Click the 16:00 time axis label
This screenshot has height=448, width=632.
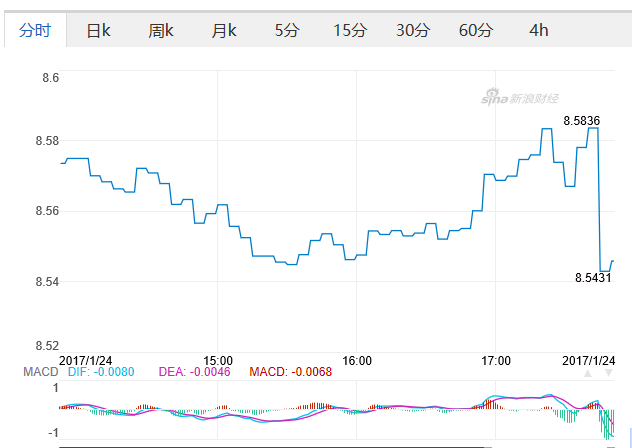[357, 360]
